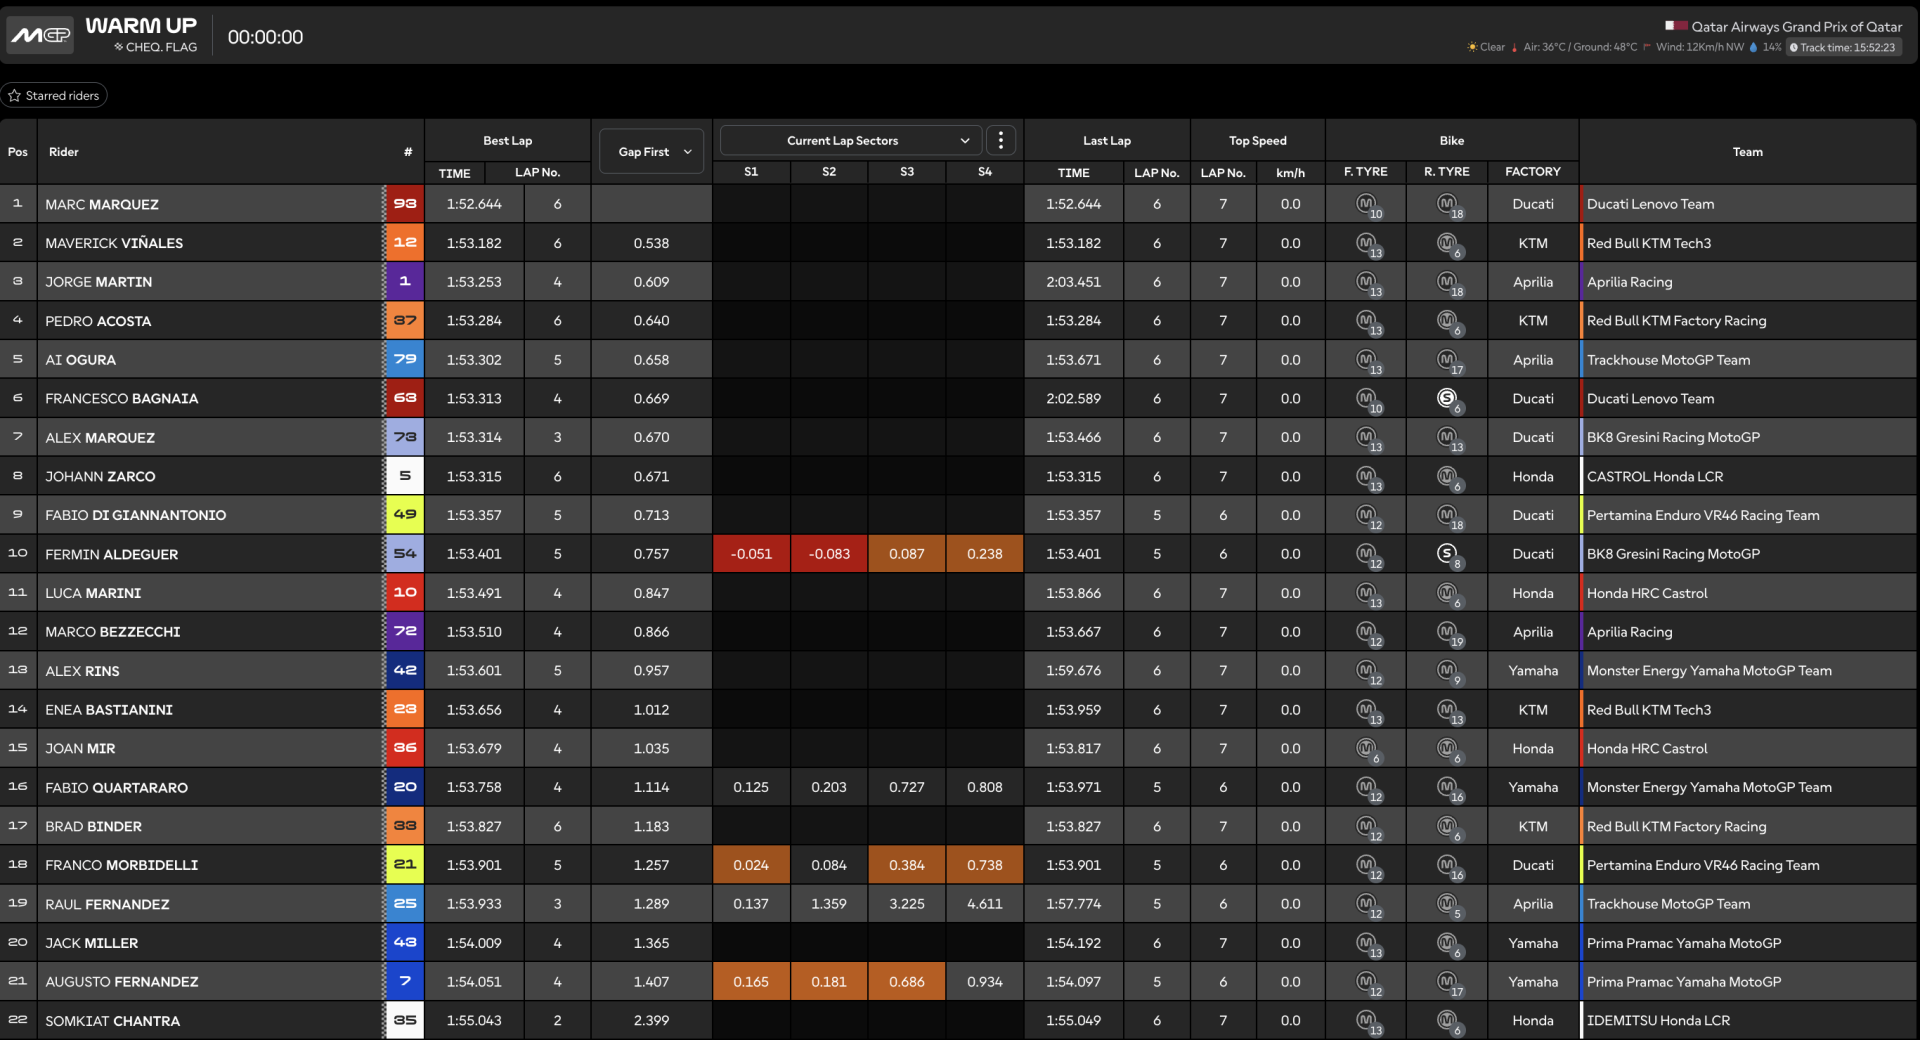Click Jorge Martin last lap 2:03.451

point(1073,282)
